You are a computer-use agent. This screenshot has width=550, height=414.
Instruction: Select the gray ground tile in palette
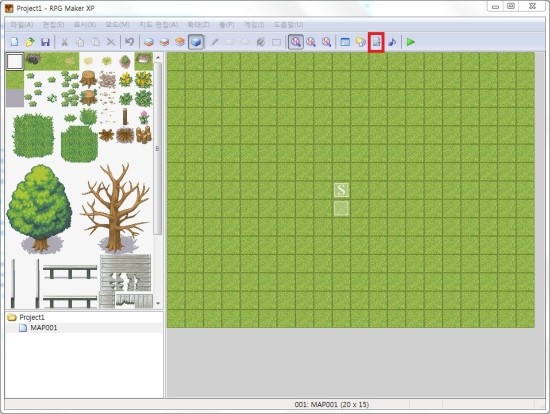click(15, 98)
